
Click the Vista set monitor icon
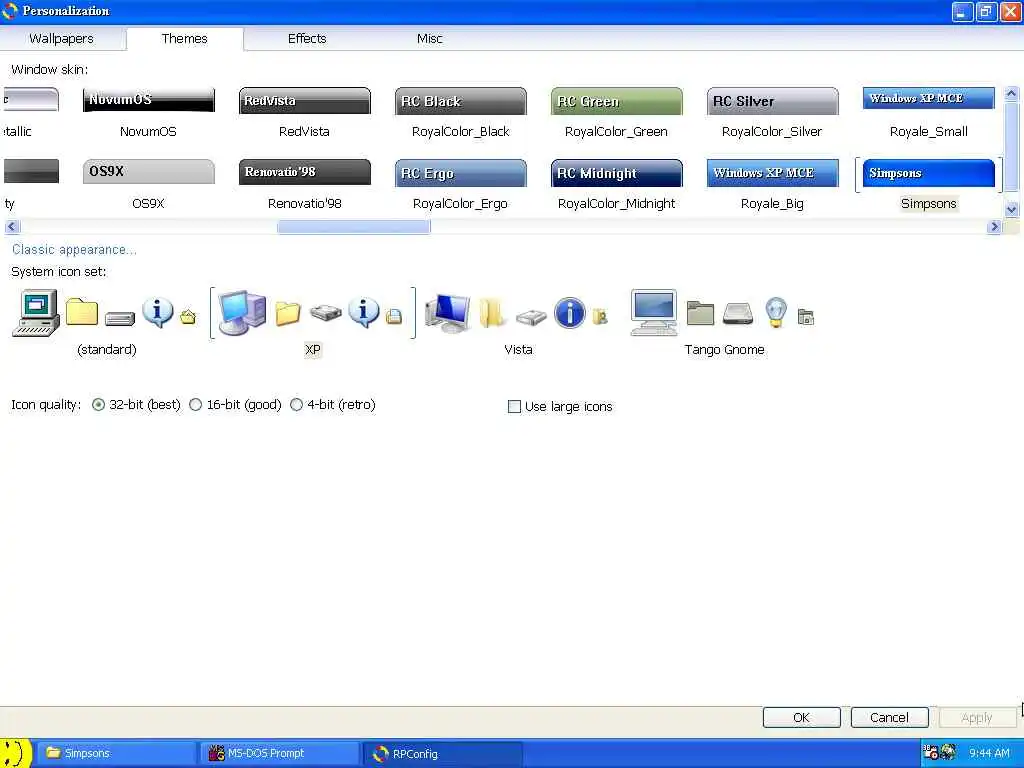pyautogui.click(x=447, y=313)
